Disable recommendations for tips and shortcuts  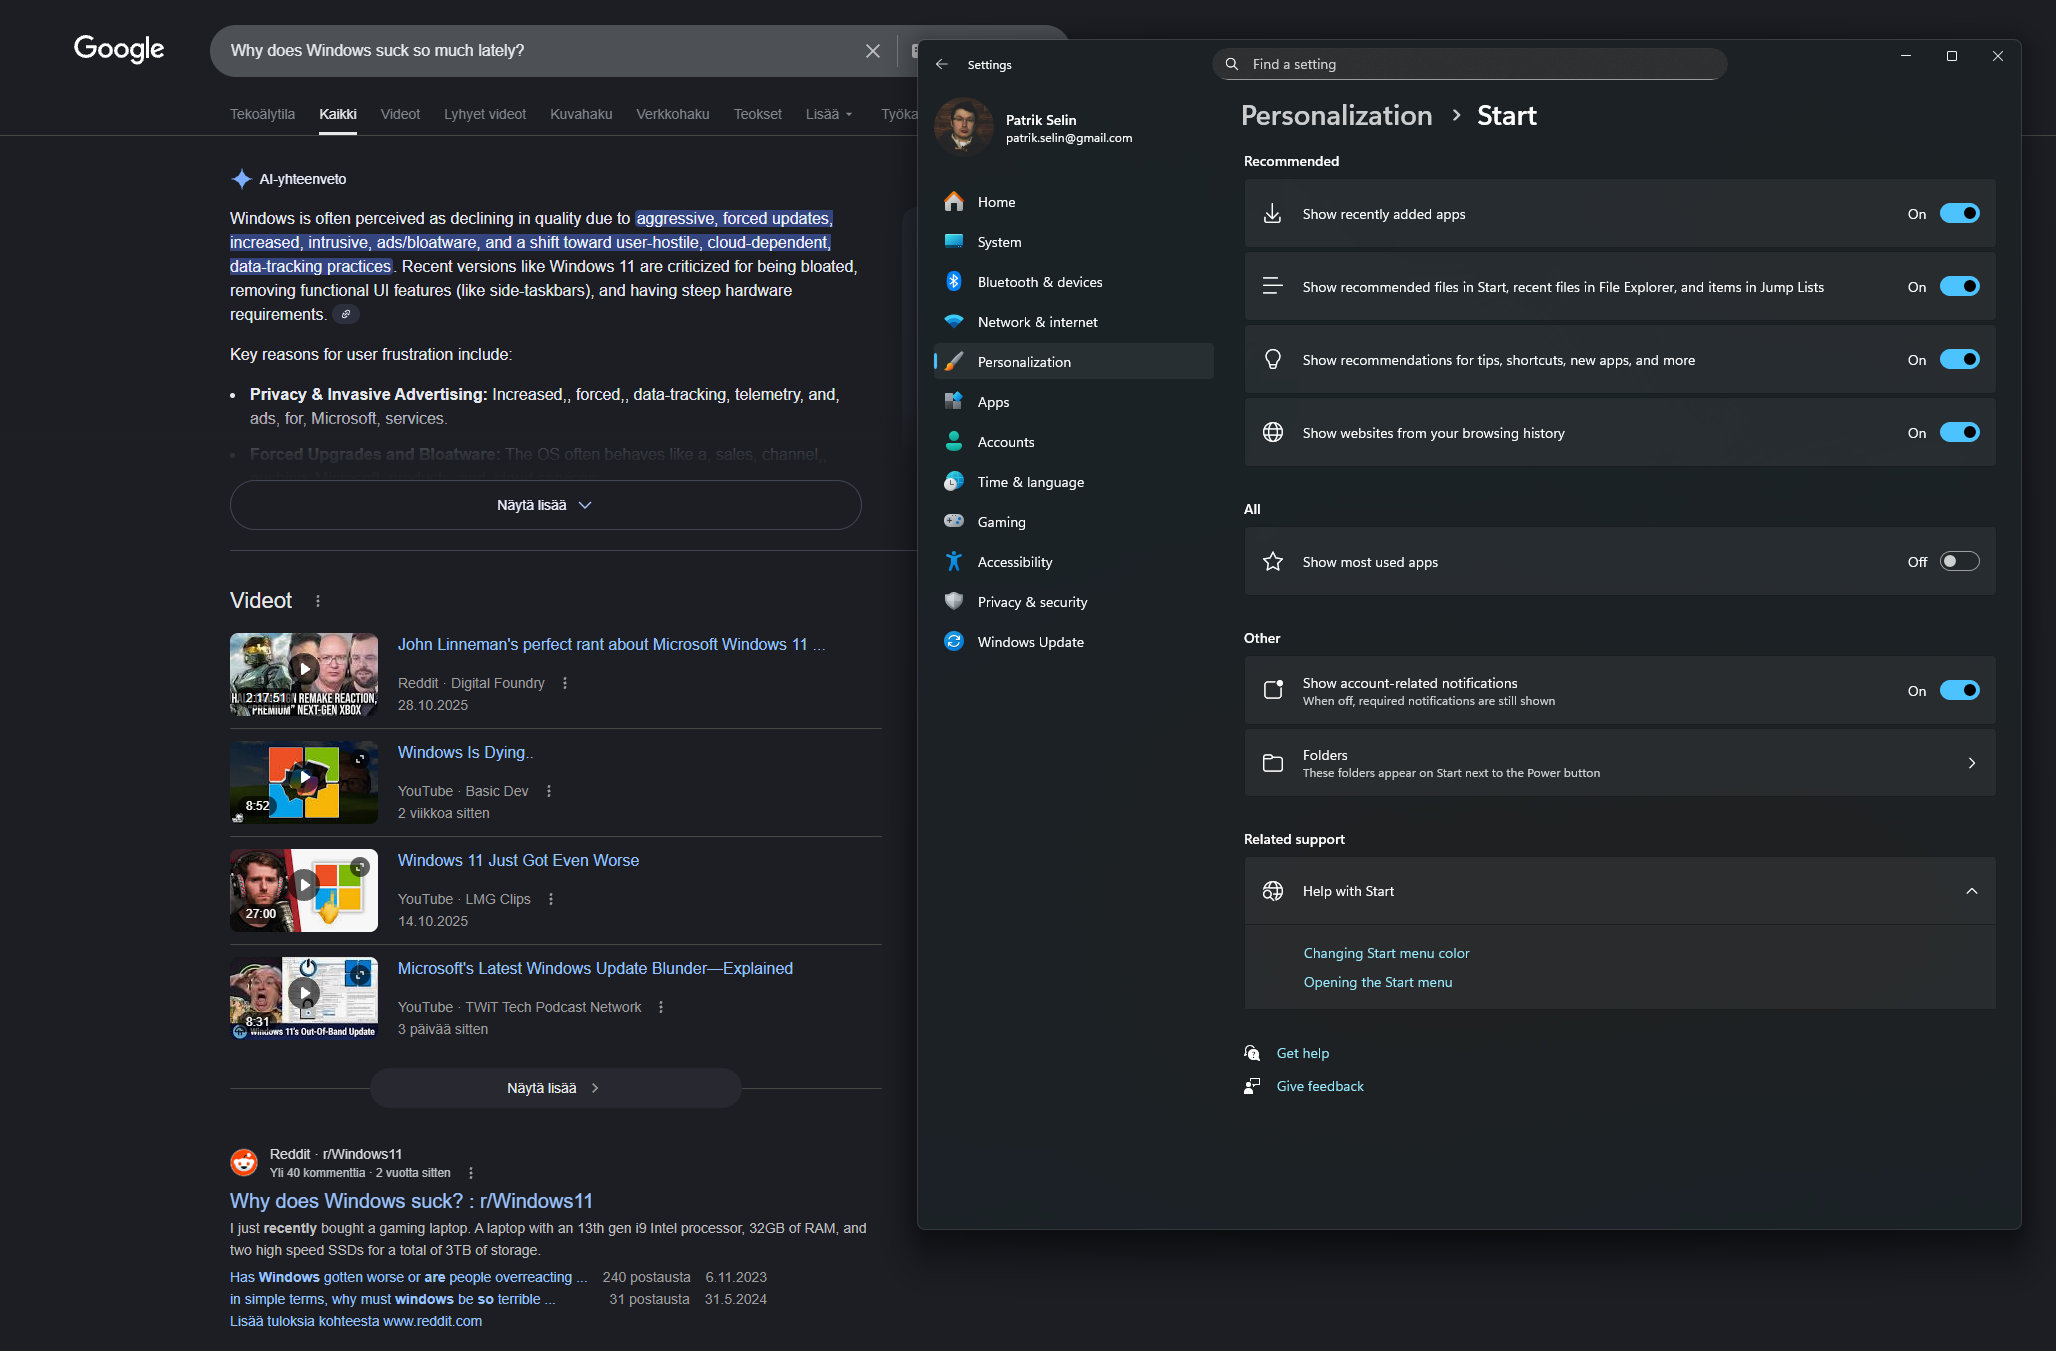pos(1960,360)
